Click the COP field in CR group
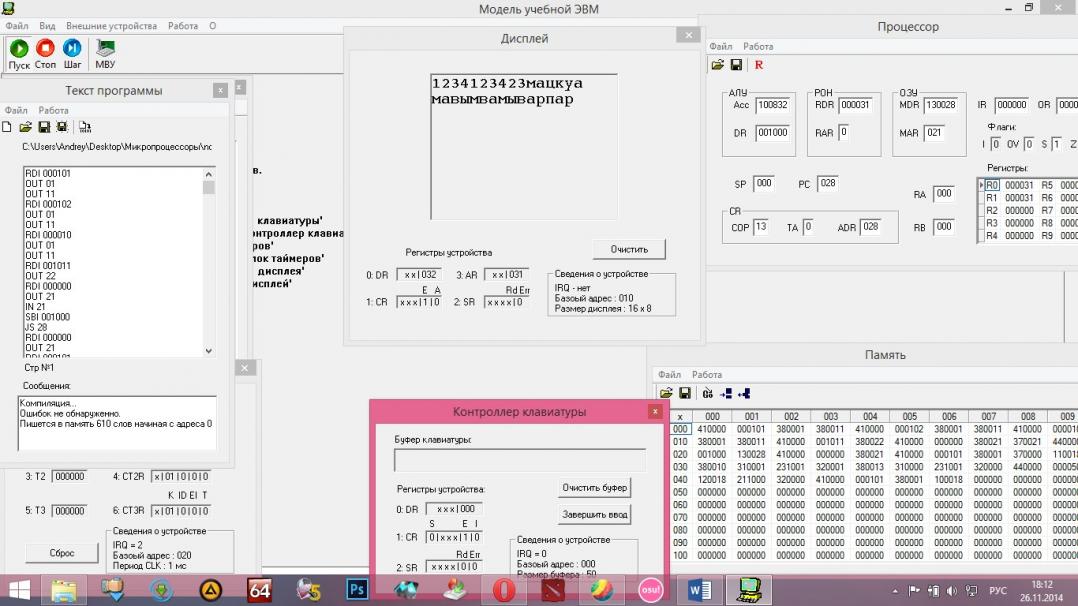1078x606 pixels. tap(760, 227)
